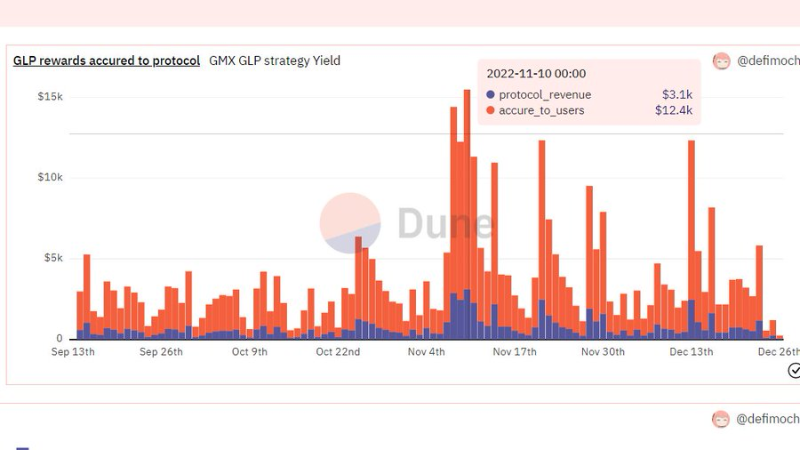The height and width of the screenshot is (450, 800).
Task: Click the GMX GLP strategy Yield subtitle
Action: pyautogui.click(x=274, y=61)
